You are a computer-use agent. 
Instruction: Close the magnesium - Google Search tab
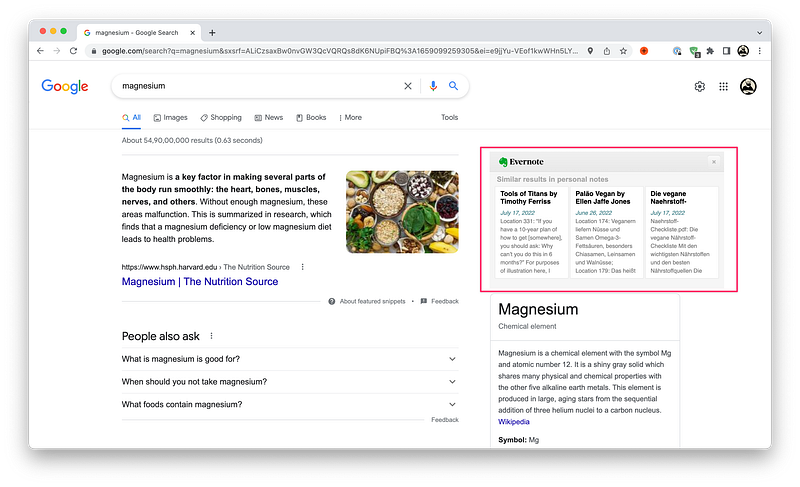coord(192,33)
